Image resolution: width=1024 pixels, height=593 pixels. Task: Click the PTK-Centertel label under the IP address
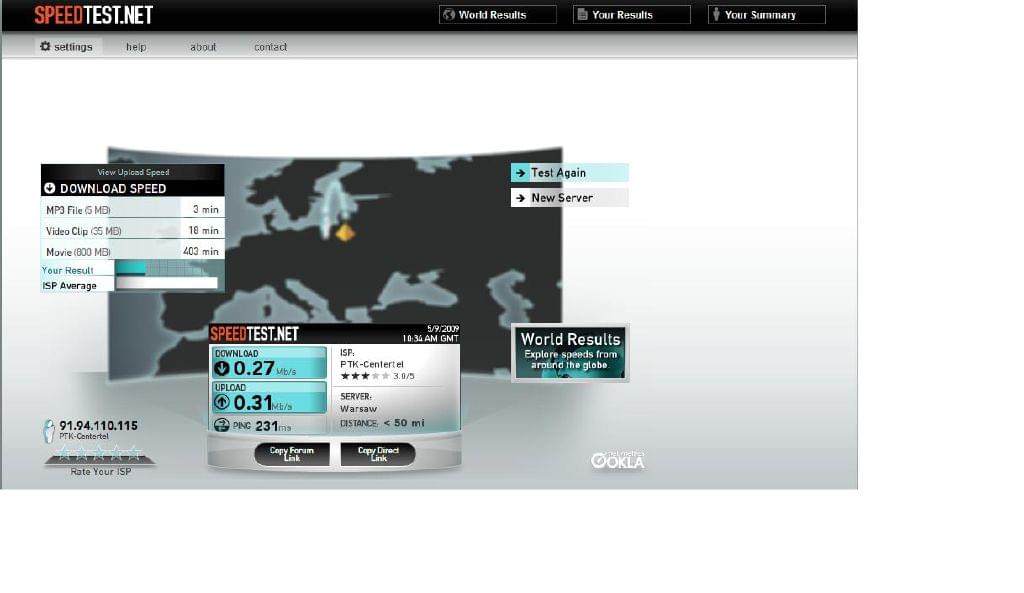[x=84, y=436]
